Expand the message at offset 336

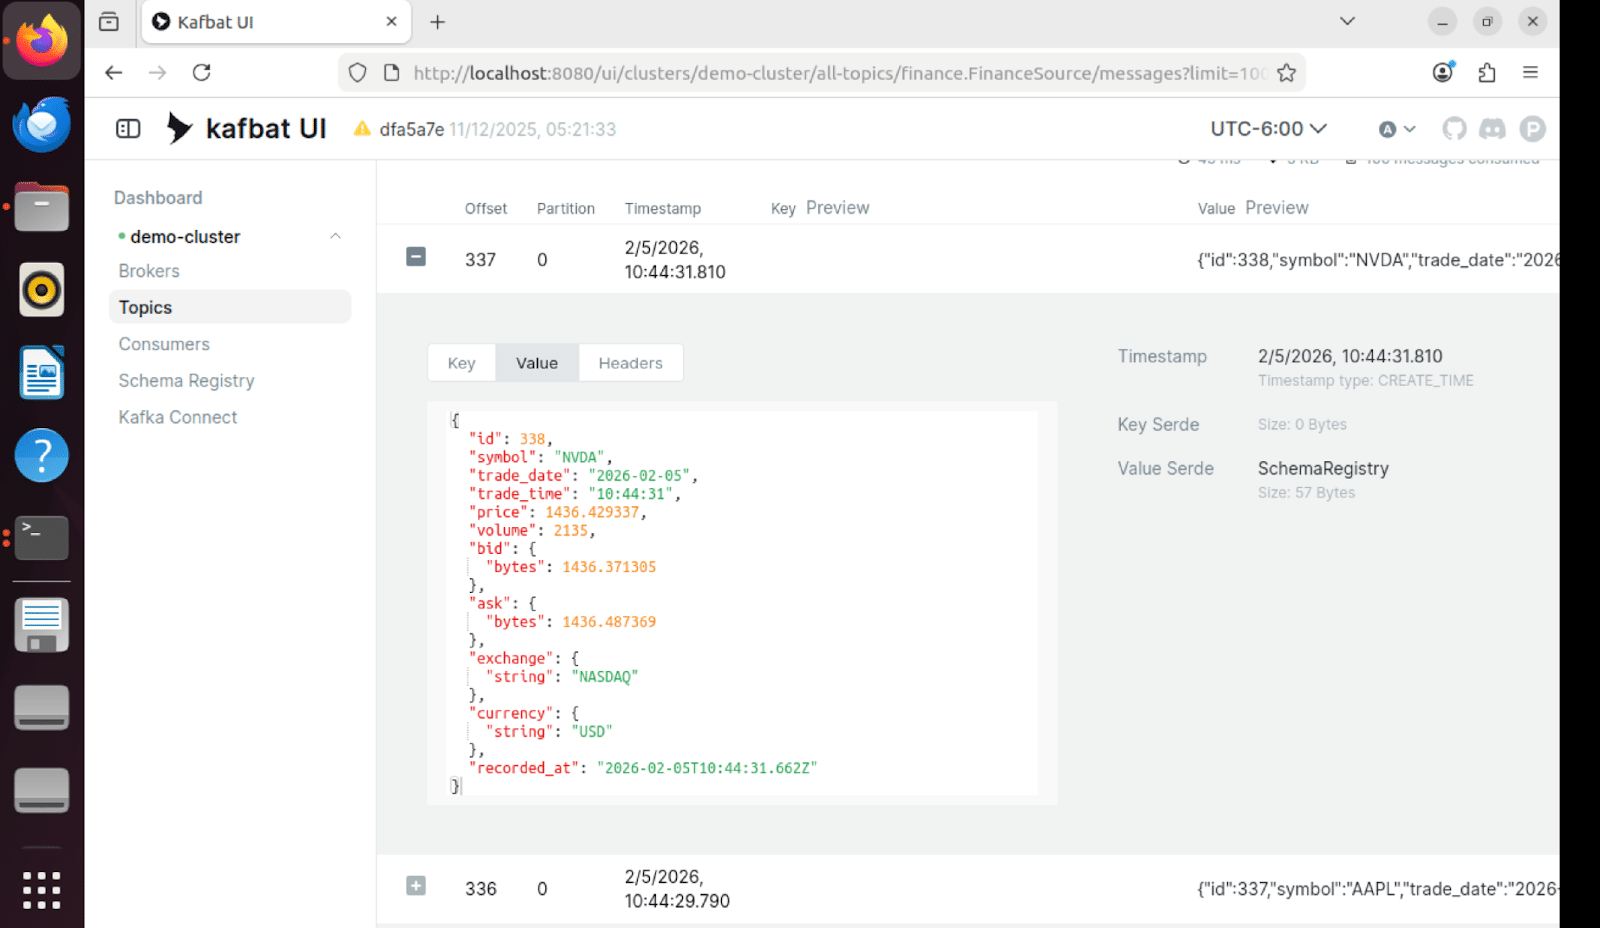[x=415, y=886]
